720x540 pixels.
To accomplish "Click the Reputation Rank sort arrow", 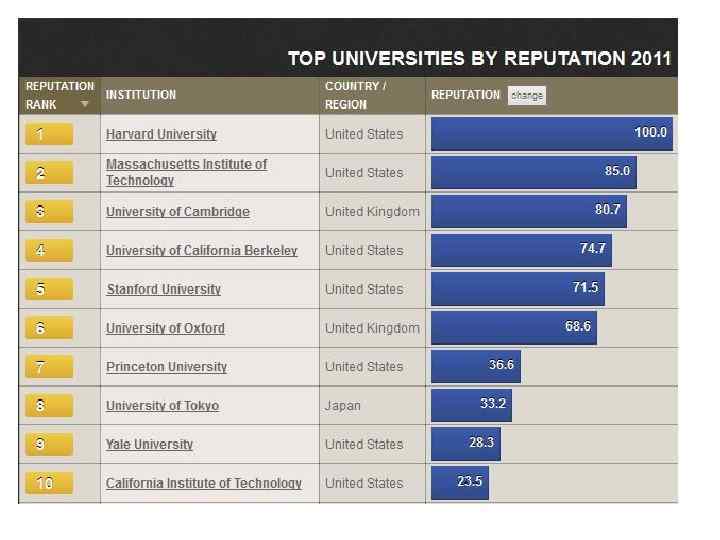I will 85,104.
